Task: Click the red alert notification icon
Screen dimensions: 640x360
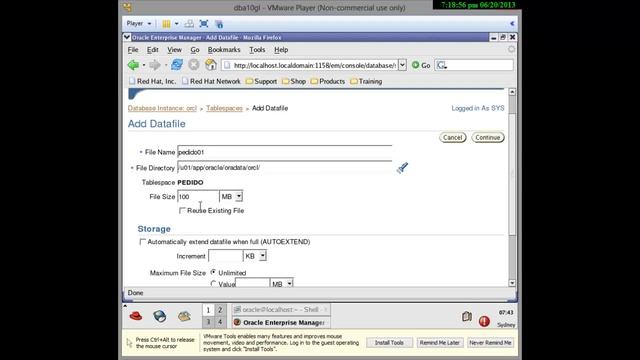Action: (484, 321)
